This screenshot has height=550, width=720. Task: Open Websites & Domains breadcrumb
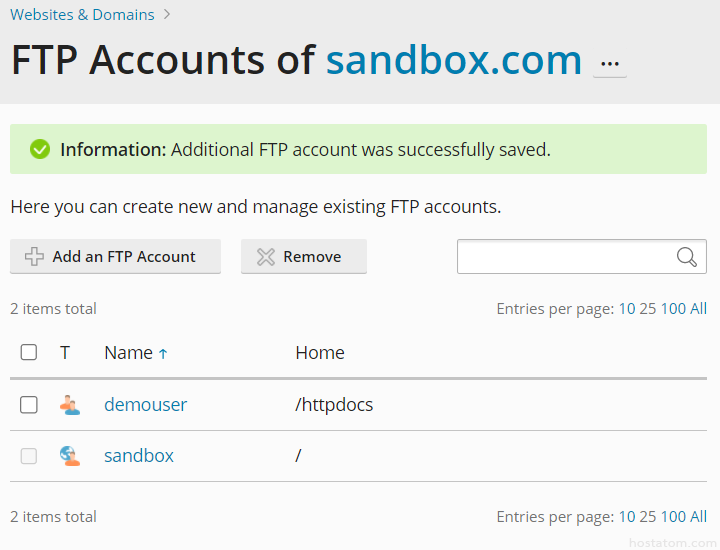pos(82,15)
